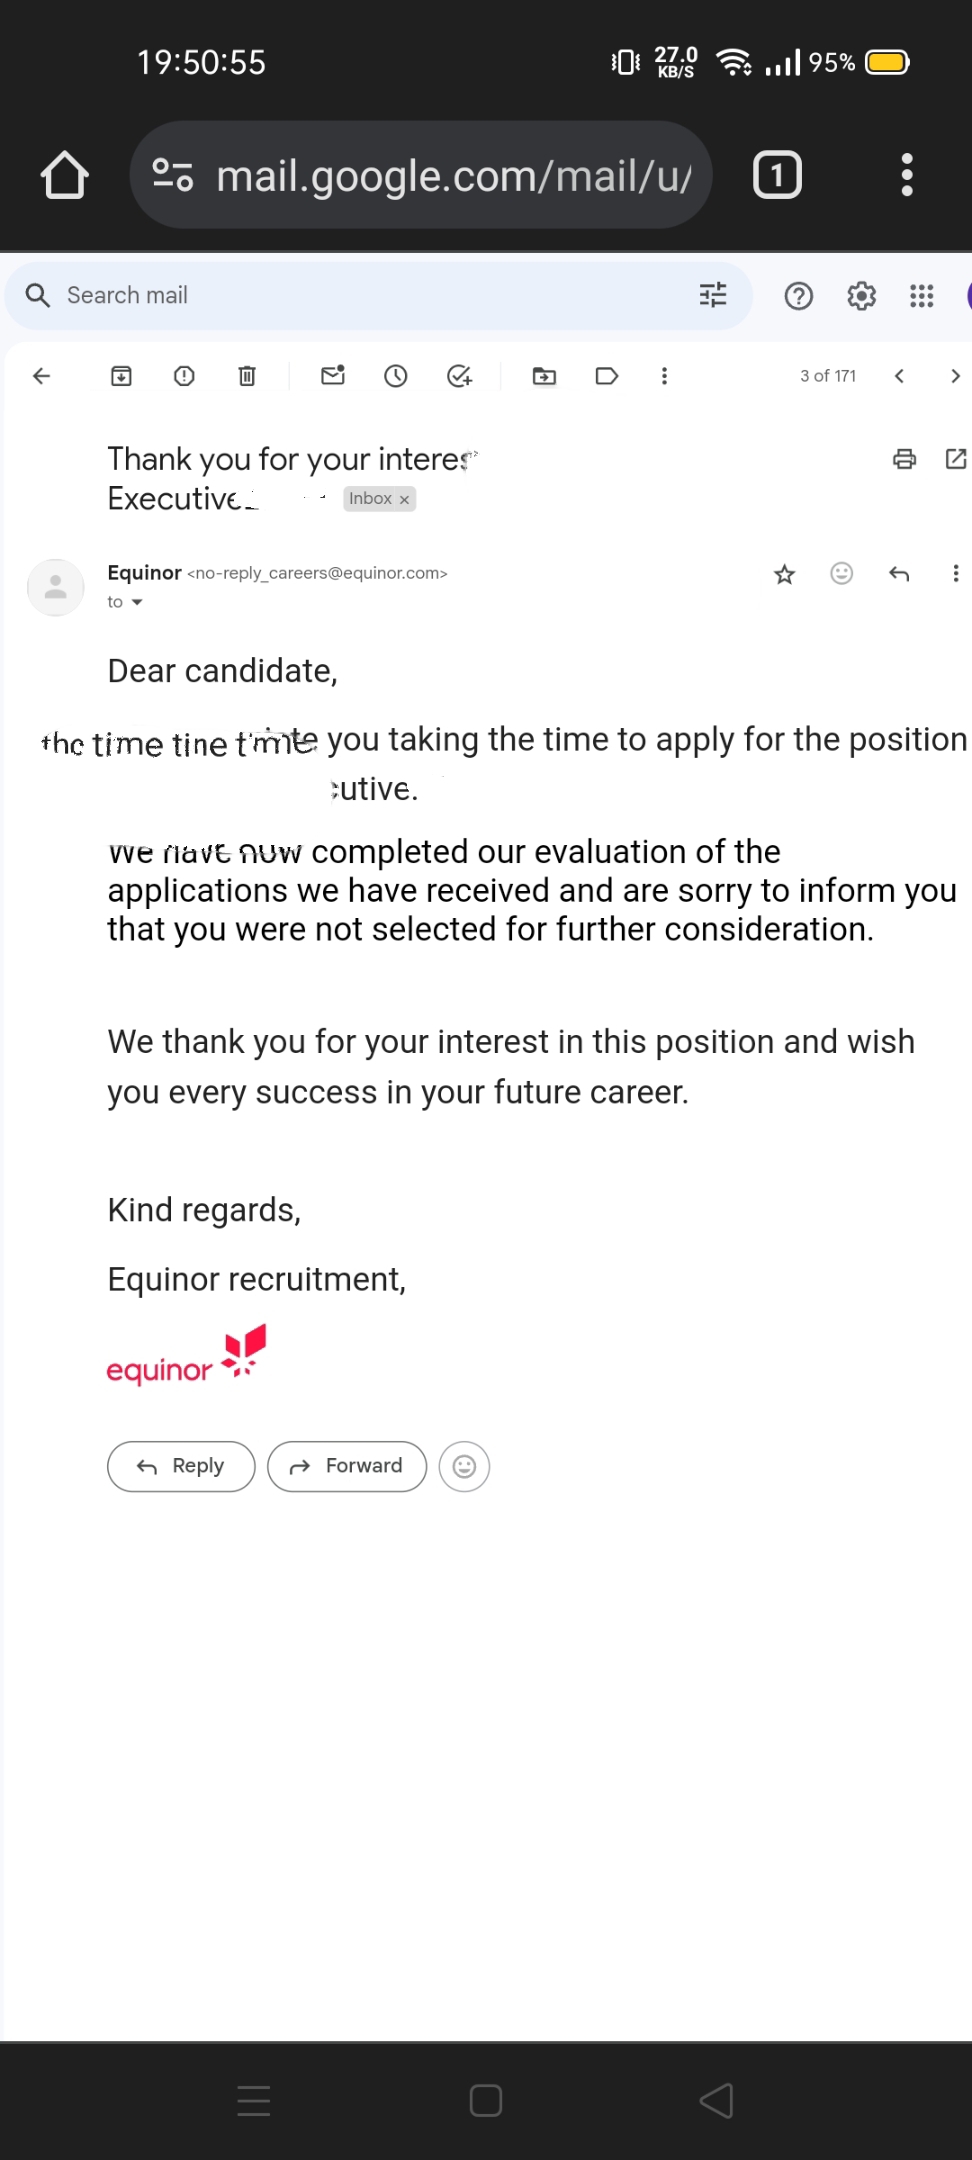Print the entire email conversation
Screen dimensions: 972x2160
(904, 459)
